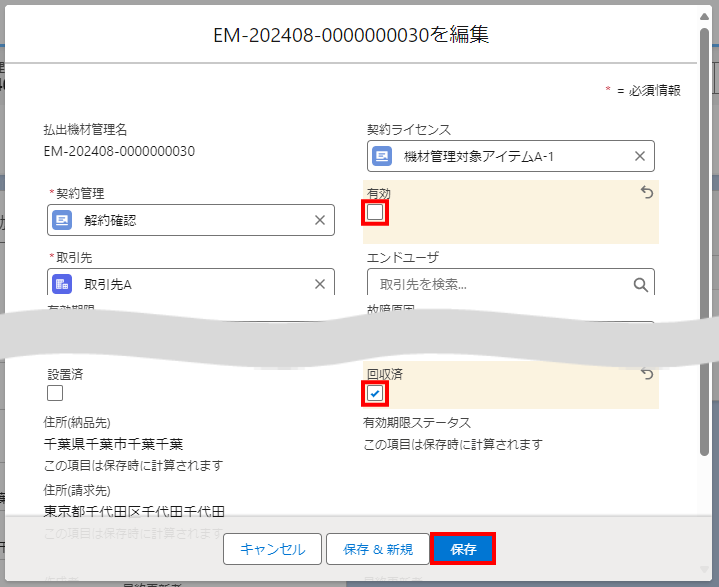
Task: Click the 契約ライセンス record icon
Action: point(382,156)
